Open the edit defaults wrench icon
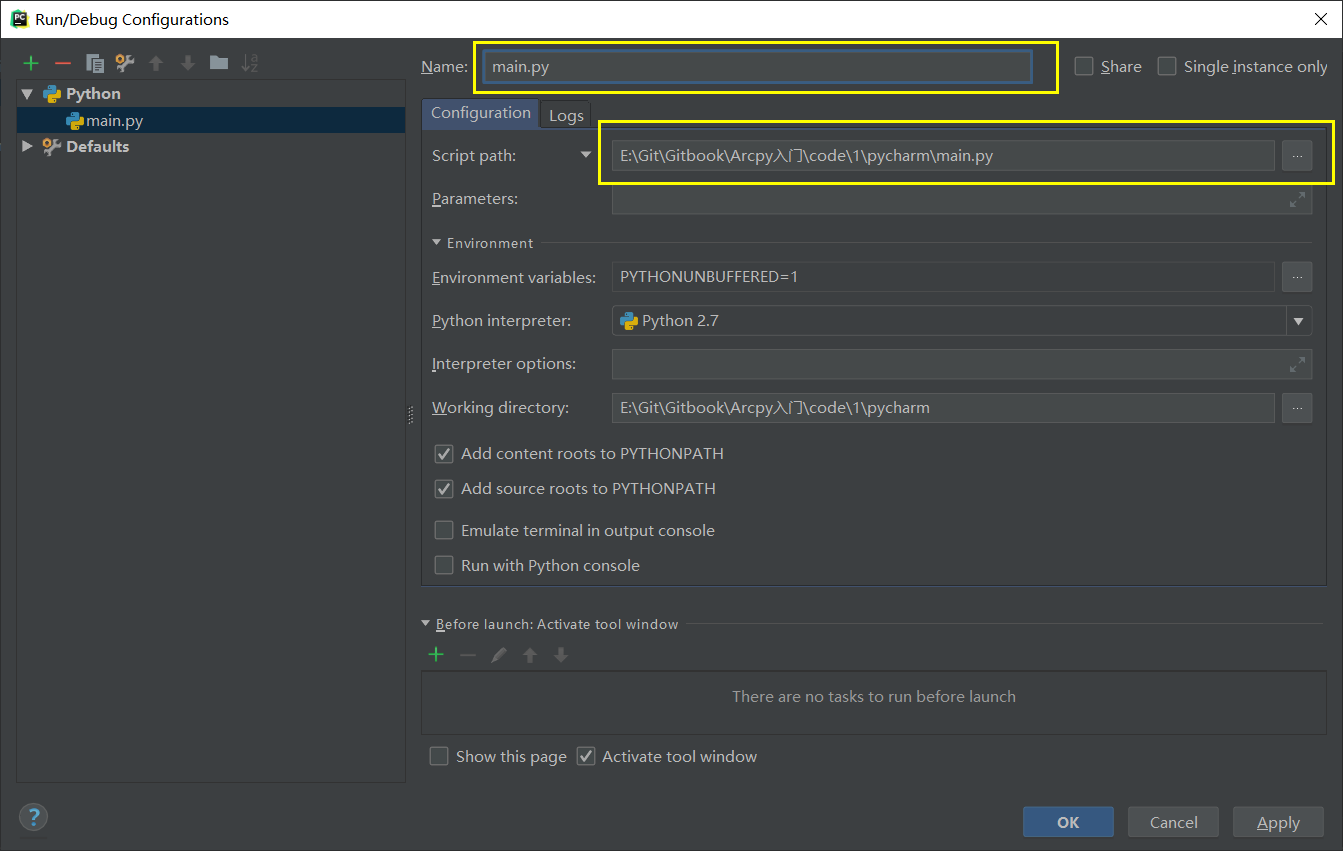Image resolution: width=1343 pixels, height=851 pixels. point(125,63)
